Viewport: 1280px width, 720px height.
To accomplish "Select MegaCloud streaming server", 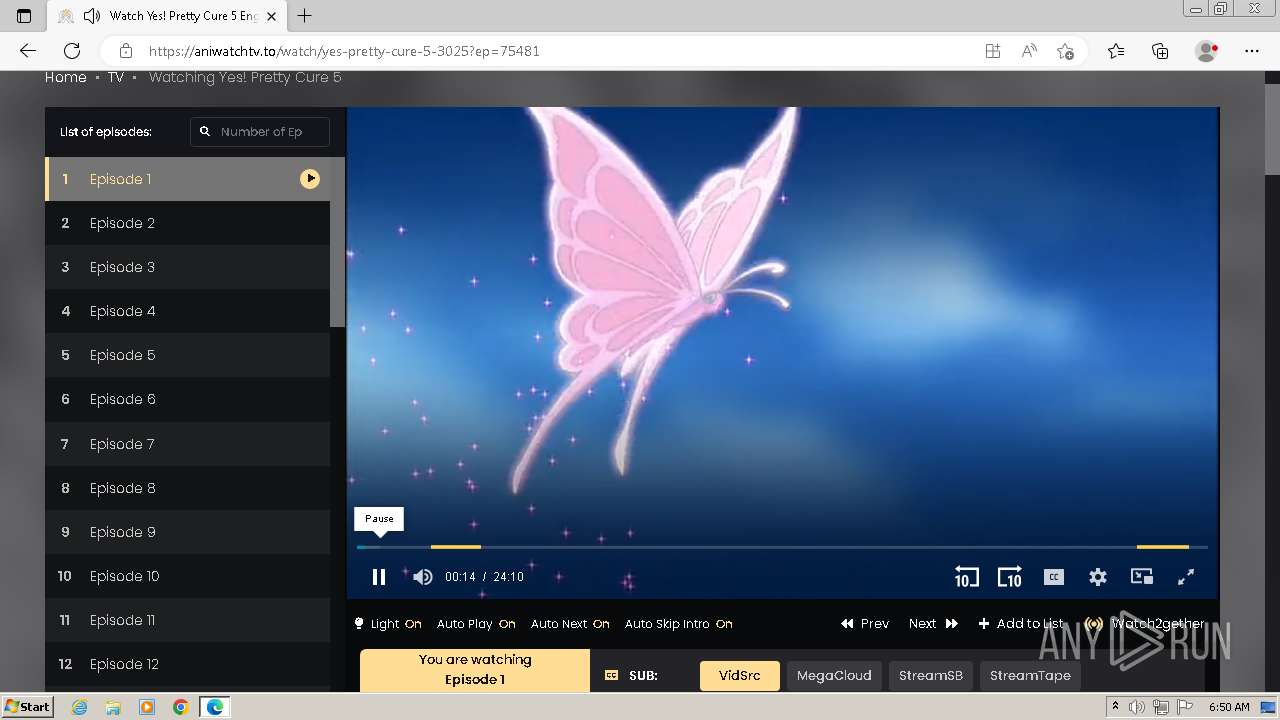I will point(834,676).
